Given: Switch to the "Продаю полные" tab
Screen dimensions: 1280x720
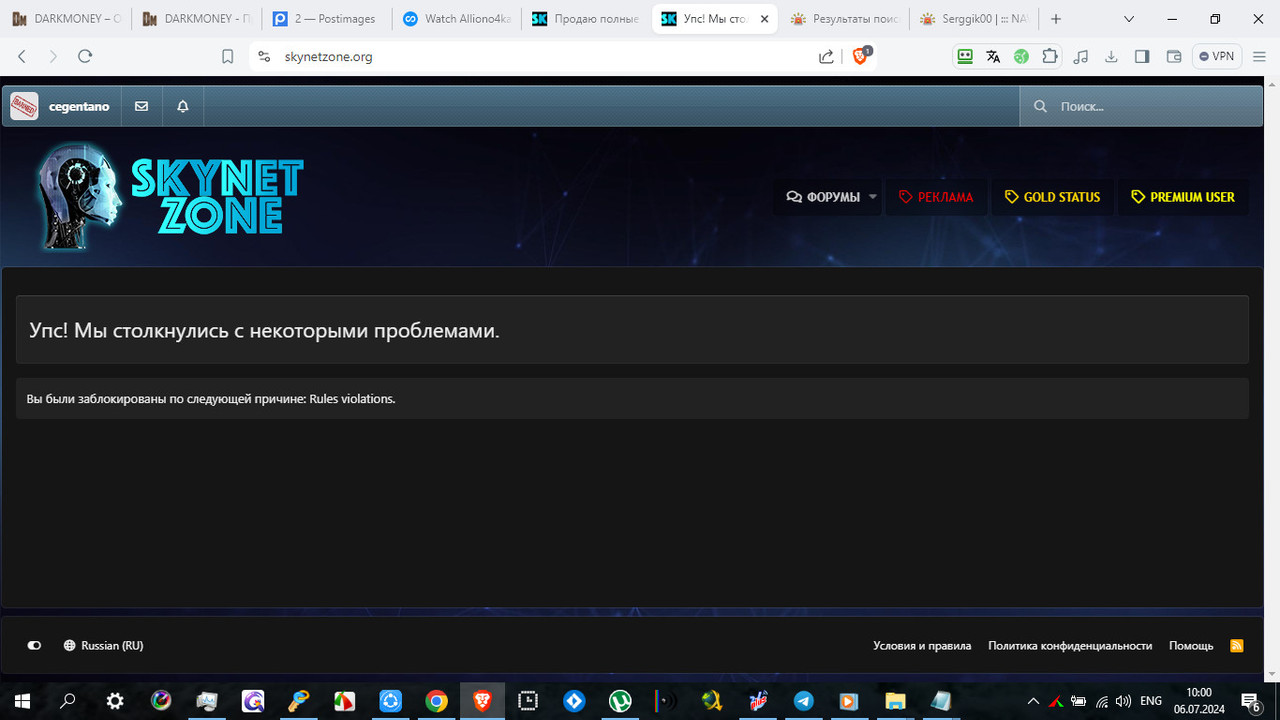Looking at the screenshot, I should (x=586, y=19).
